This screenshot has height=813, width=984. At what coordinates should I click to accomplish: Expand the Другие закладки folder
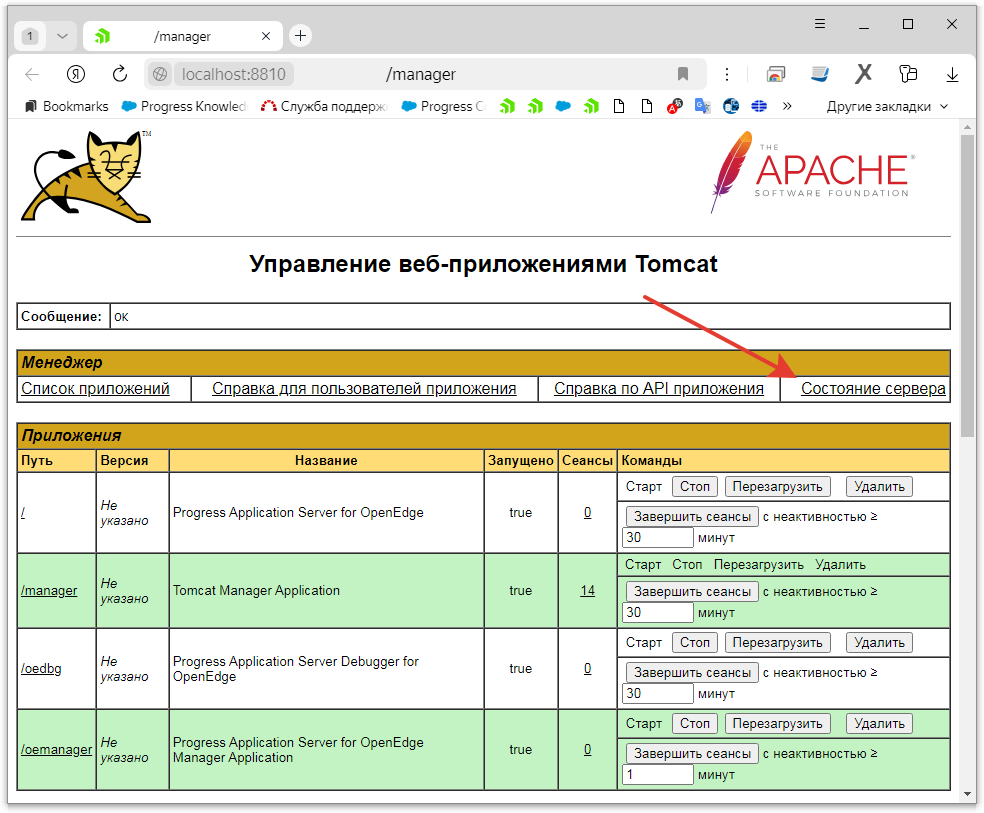(887, 106)
